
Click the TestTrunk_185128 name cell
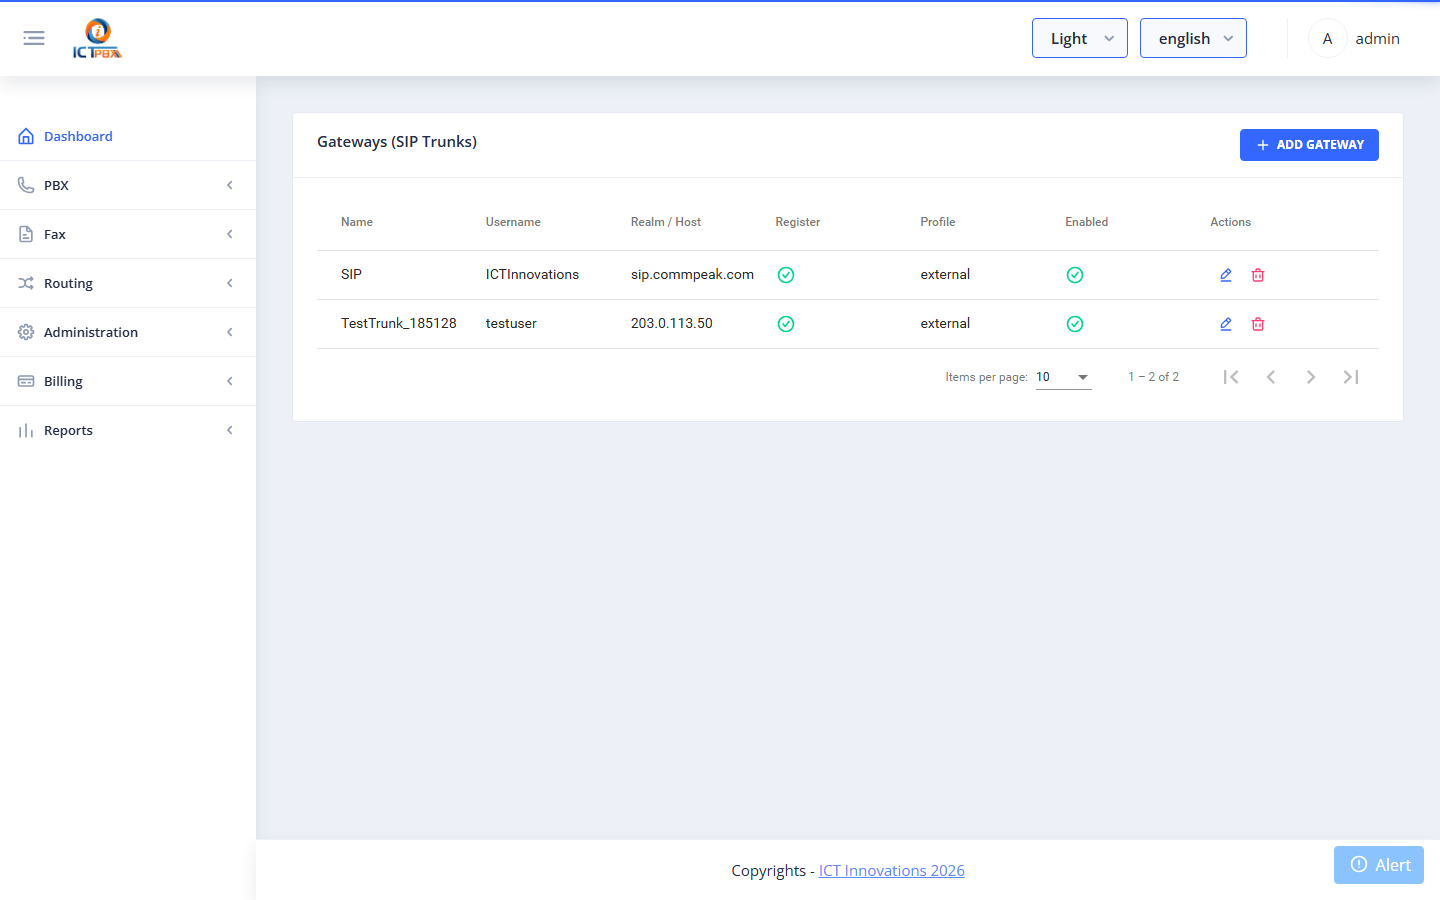point(399,323)
